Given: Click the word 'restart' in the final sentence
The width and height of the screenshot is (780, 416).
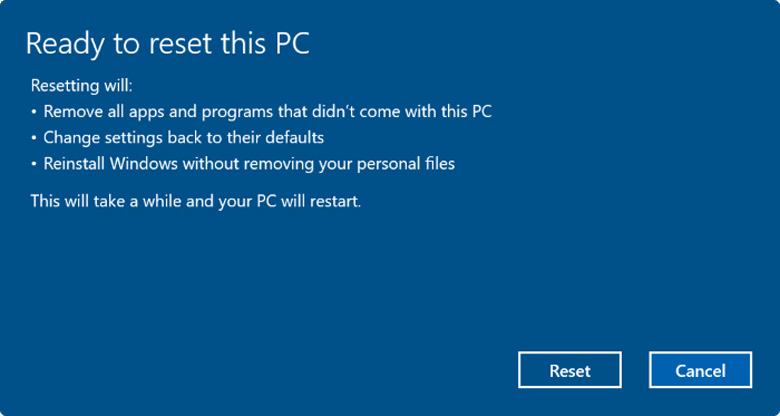Looking at the screenshot, I should (332, 201).
